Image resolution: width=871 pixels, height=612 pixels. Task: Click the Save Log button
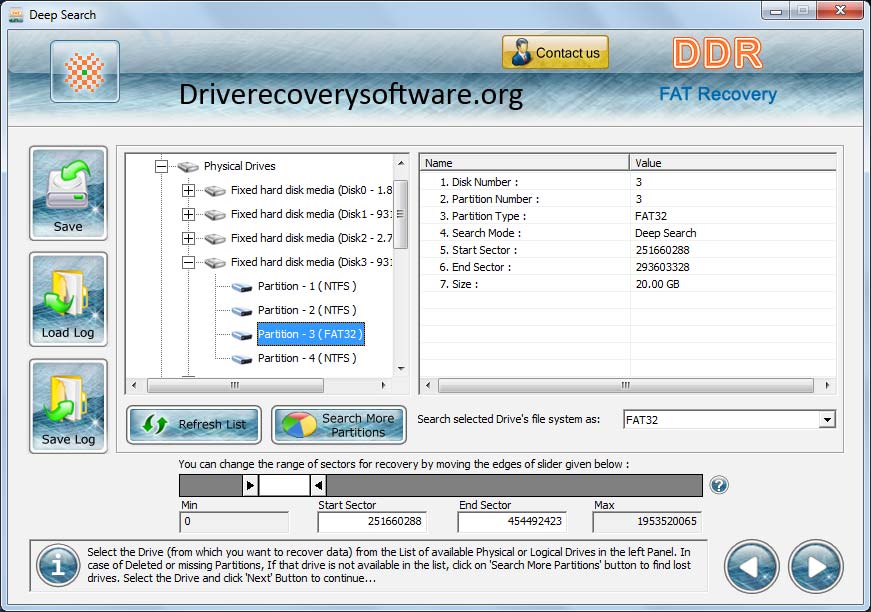(68, 406)
